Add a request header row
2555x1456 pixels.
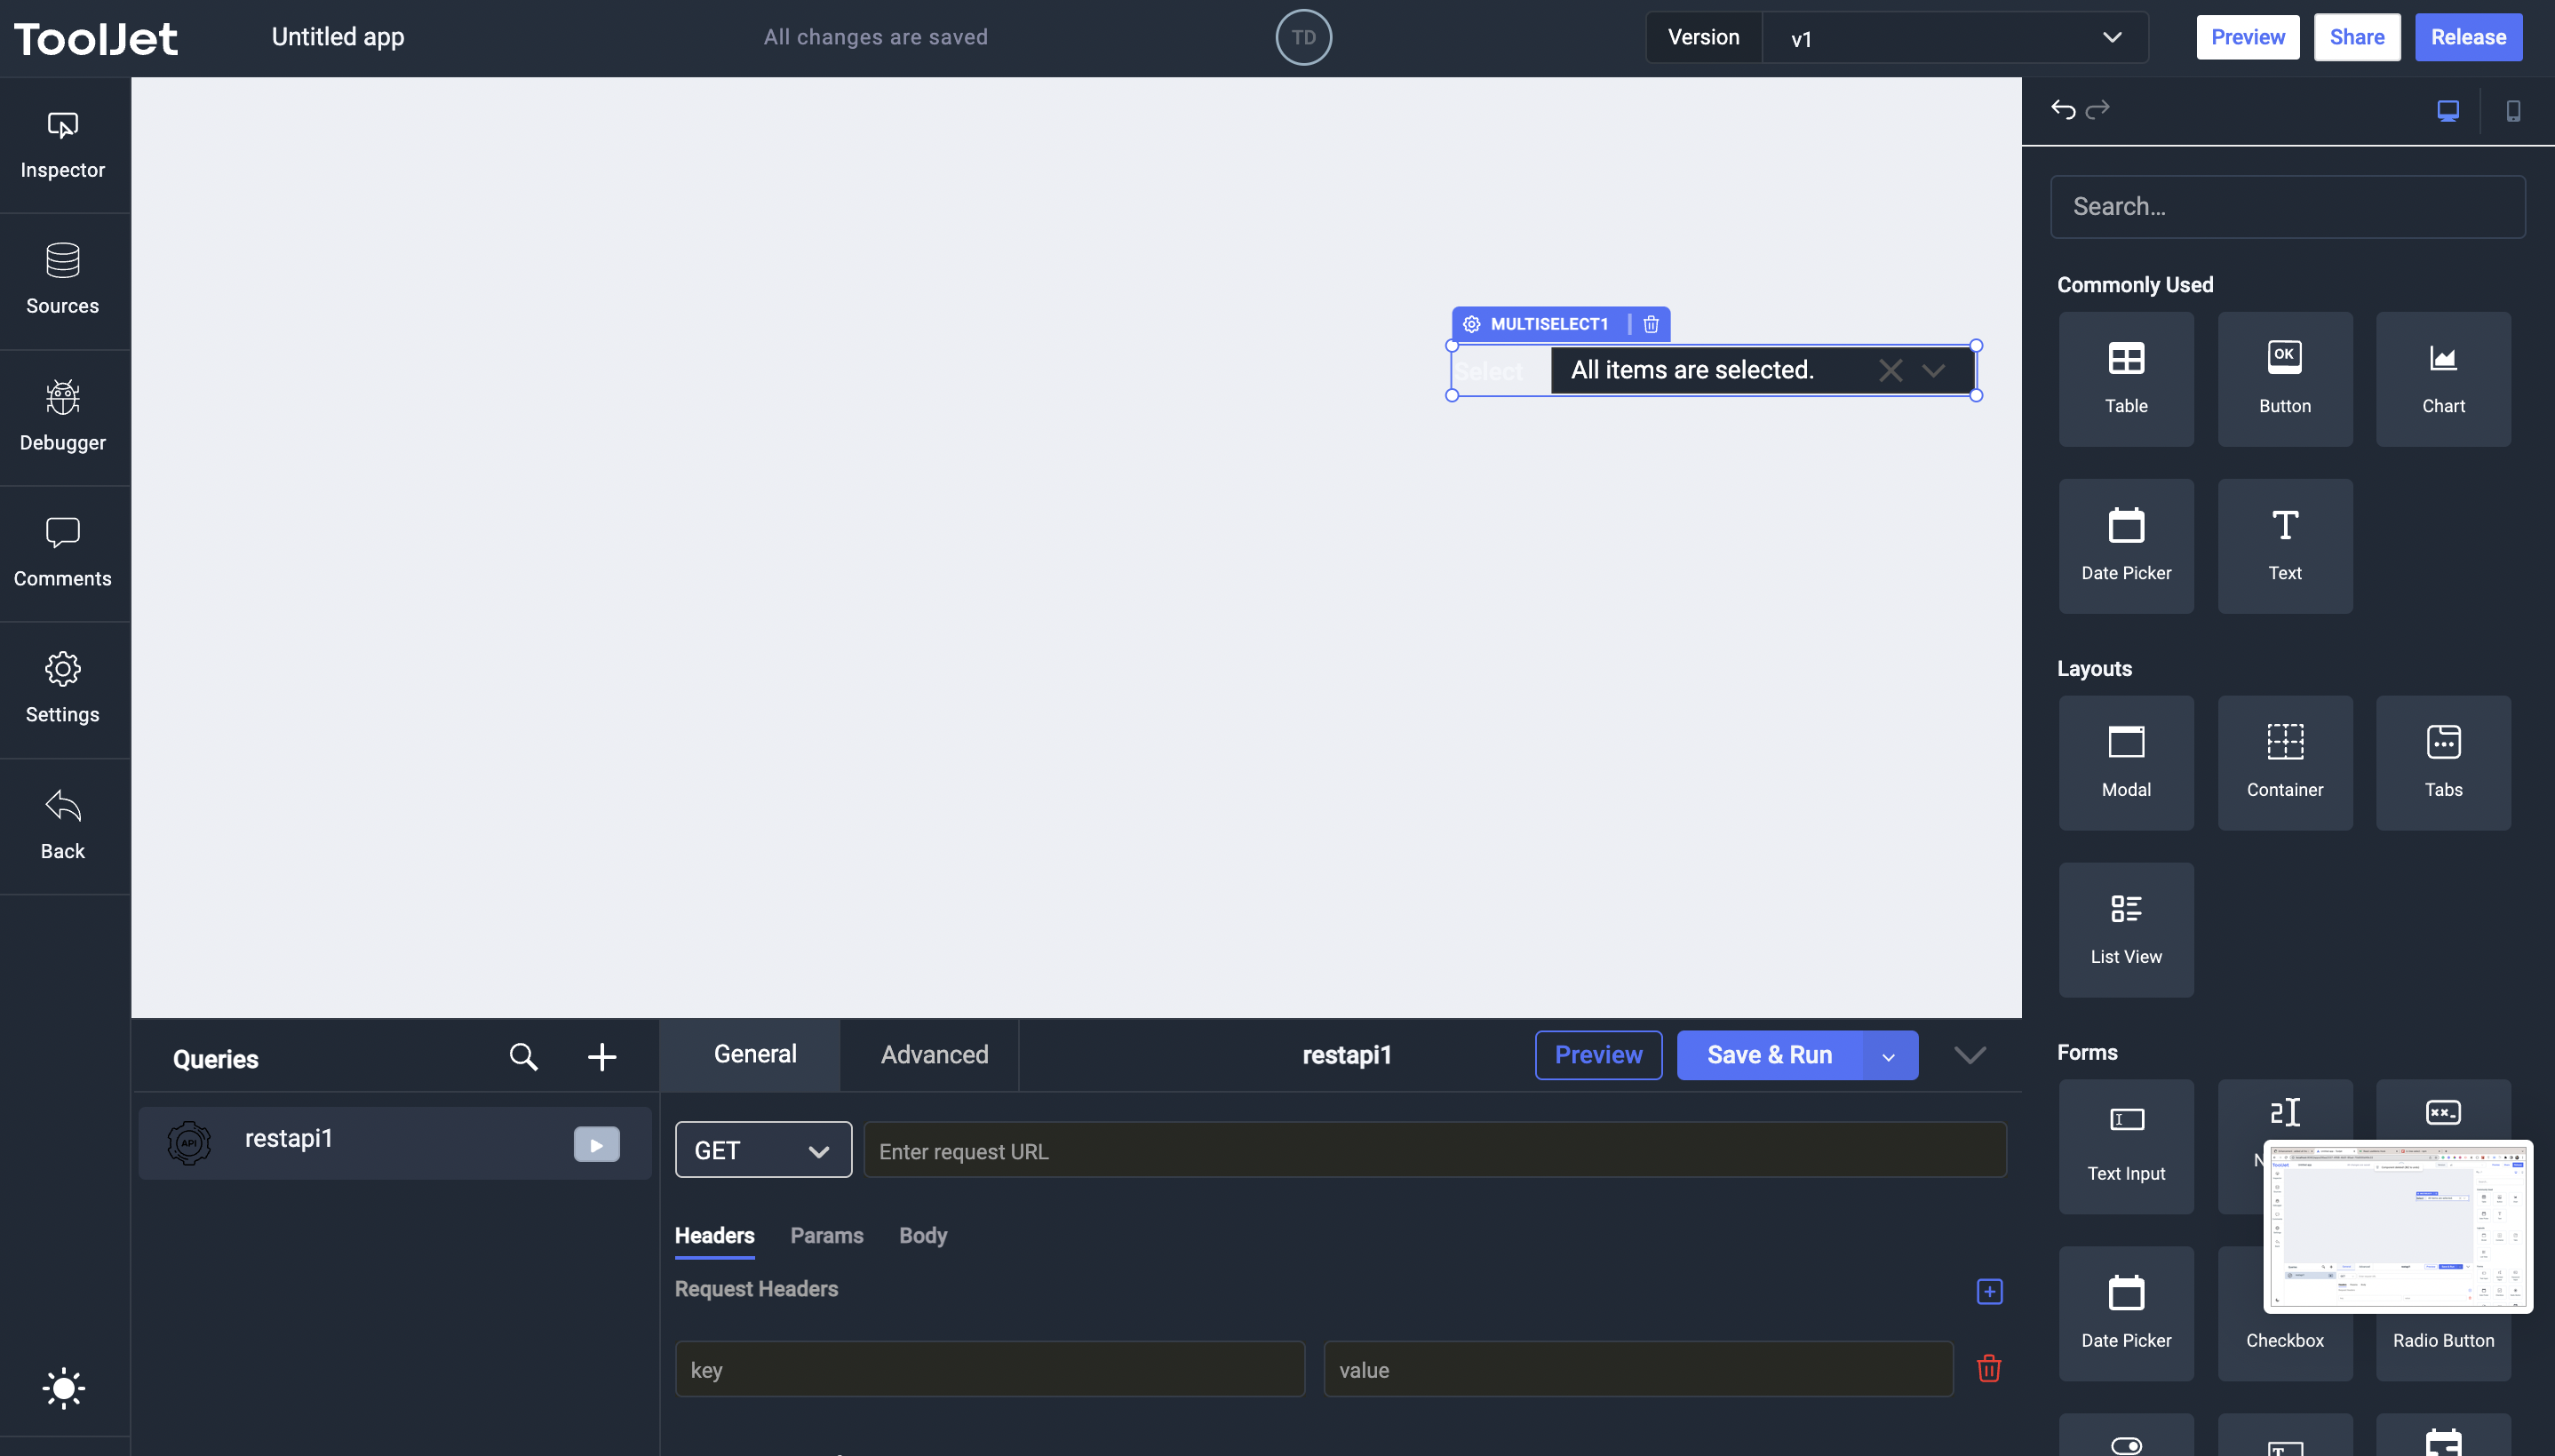click(x=1990, y=1292)
